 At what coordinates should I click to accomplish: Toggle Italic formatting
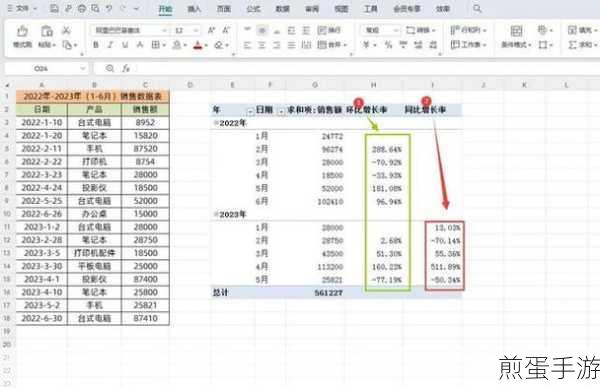(110, 45)
